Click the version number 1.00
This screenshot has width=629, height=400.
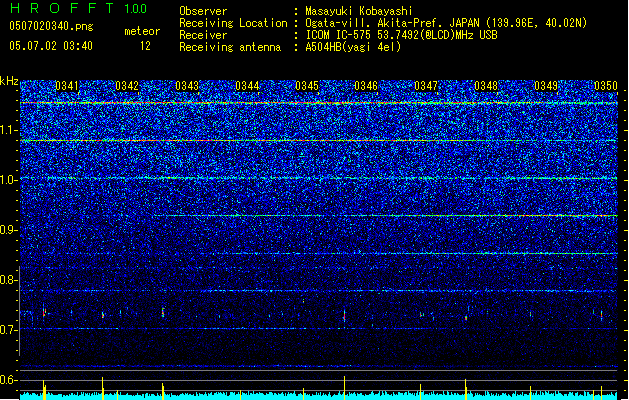135,8
